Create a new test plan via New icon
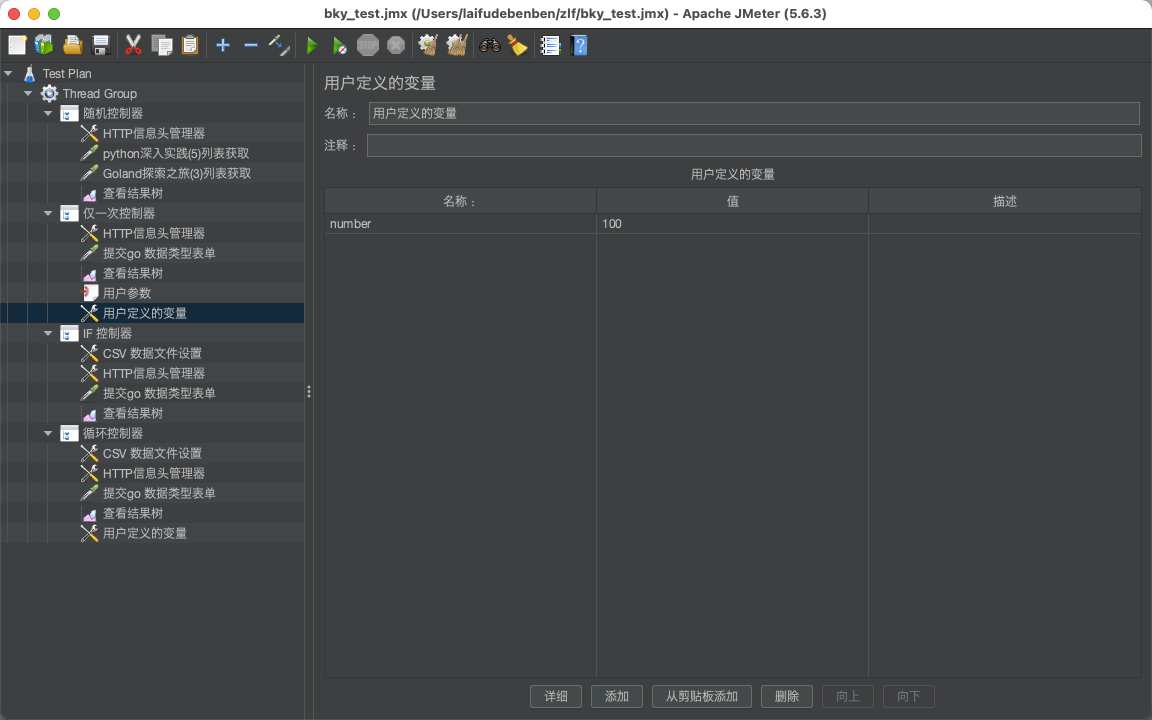Viewport: 1152px width, 720px height. click(x=17, y=46)
